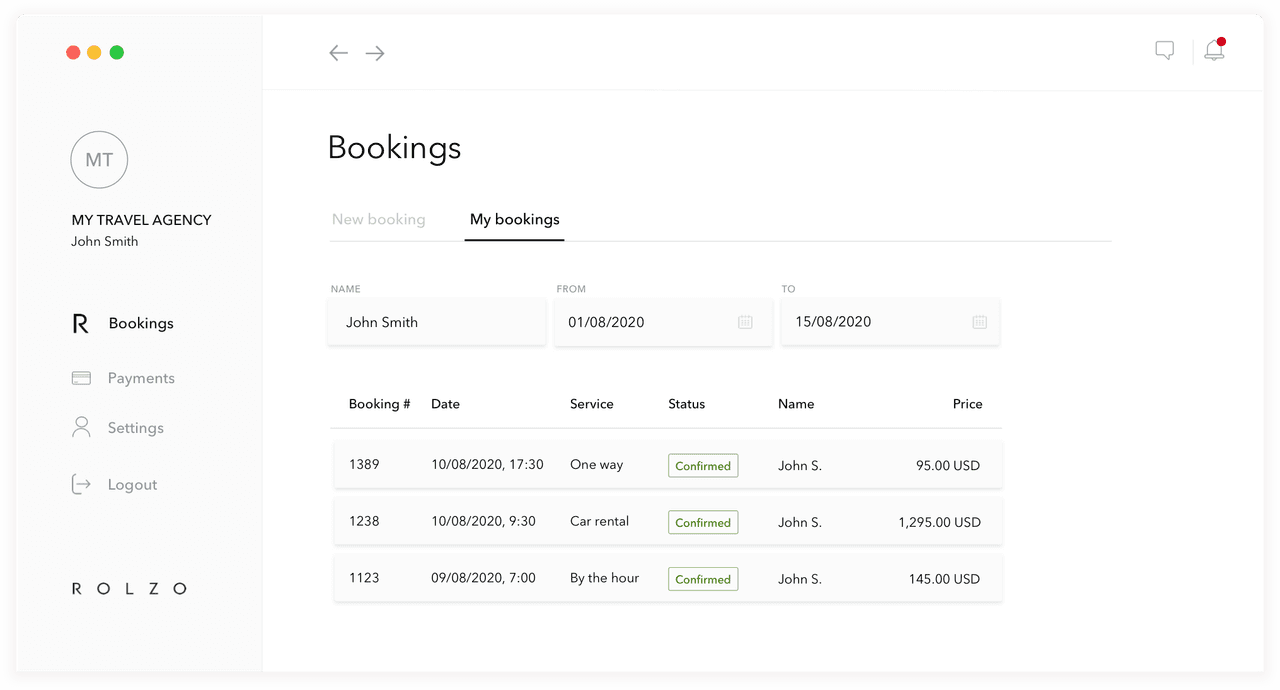This screenshot has width=1280, height=690.
Task: Click the Settings person icon
Action: (81, 427)
